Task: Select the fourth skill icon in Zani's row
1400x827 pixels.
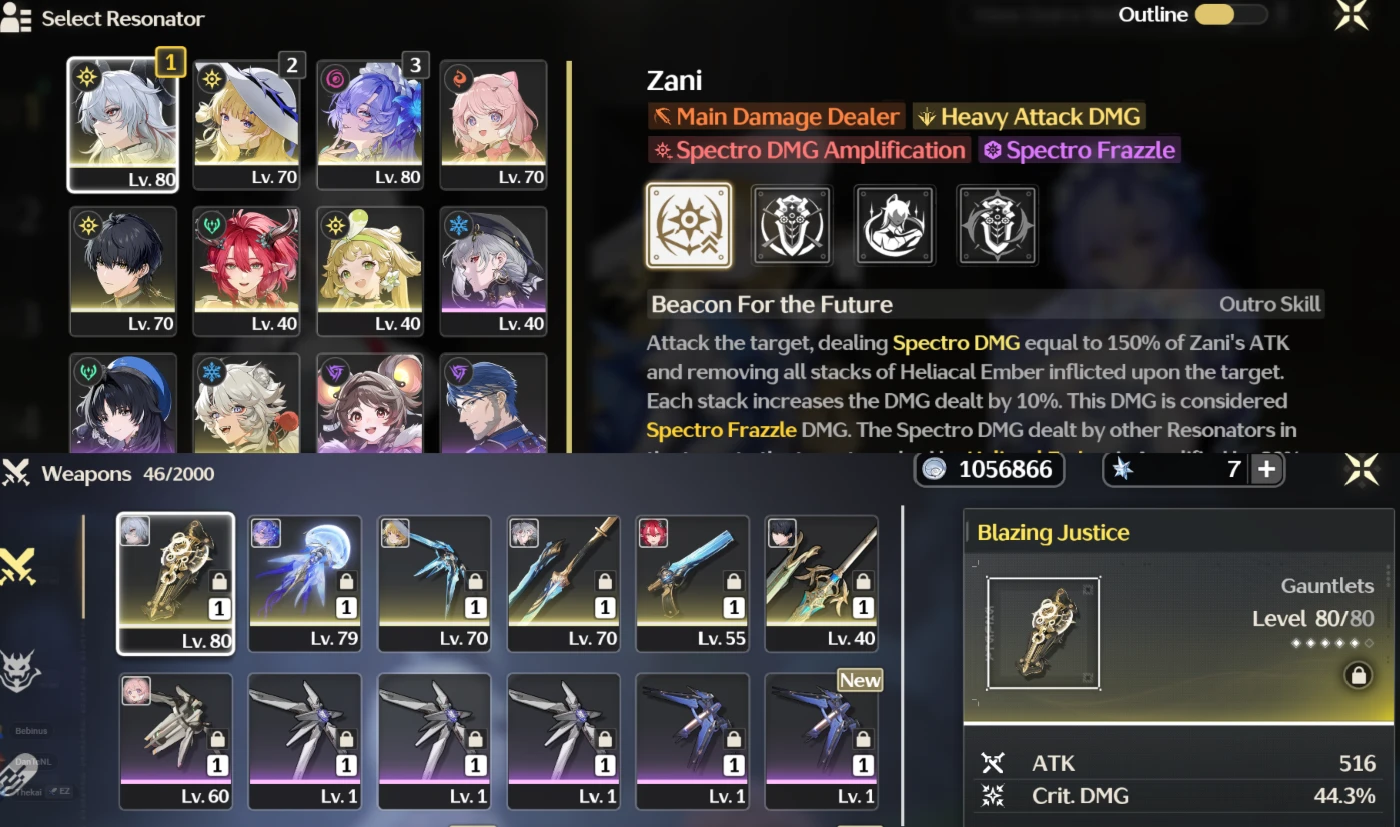Action: pyautogui.click(x=997, y=225)
